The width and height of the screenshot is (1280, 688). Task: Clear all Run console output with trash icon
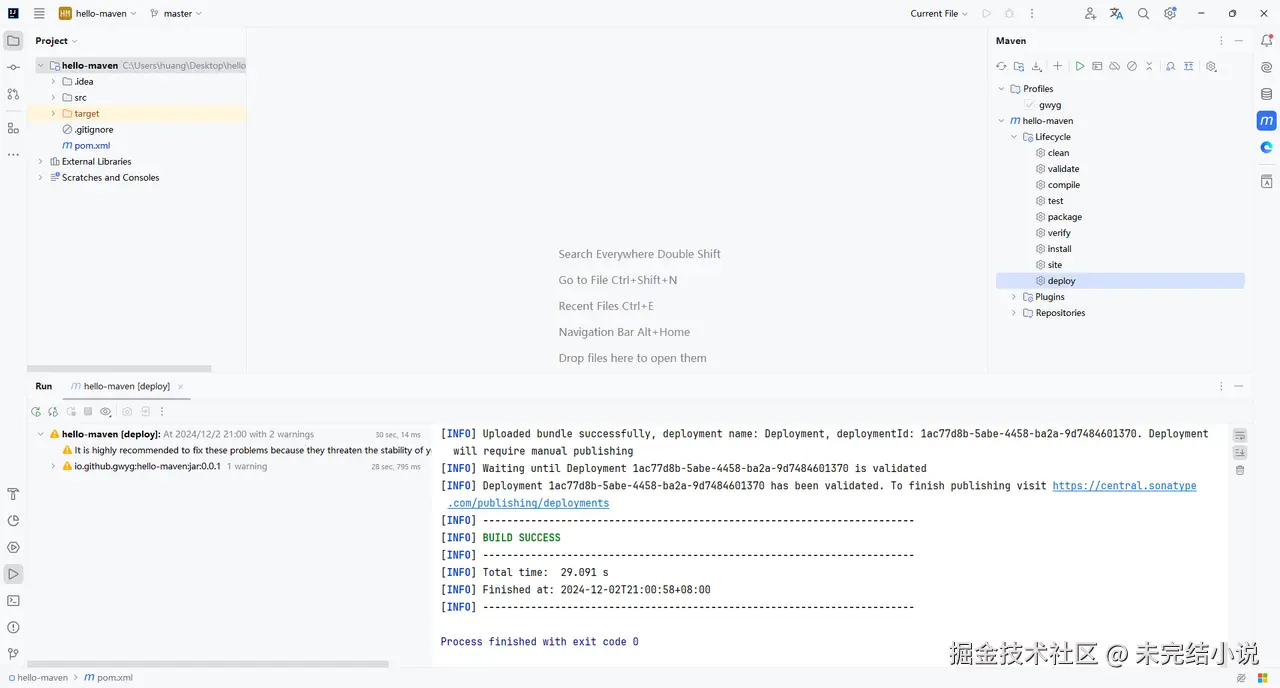point(1240,470)
